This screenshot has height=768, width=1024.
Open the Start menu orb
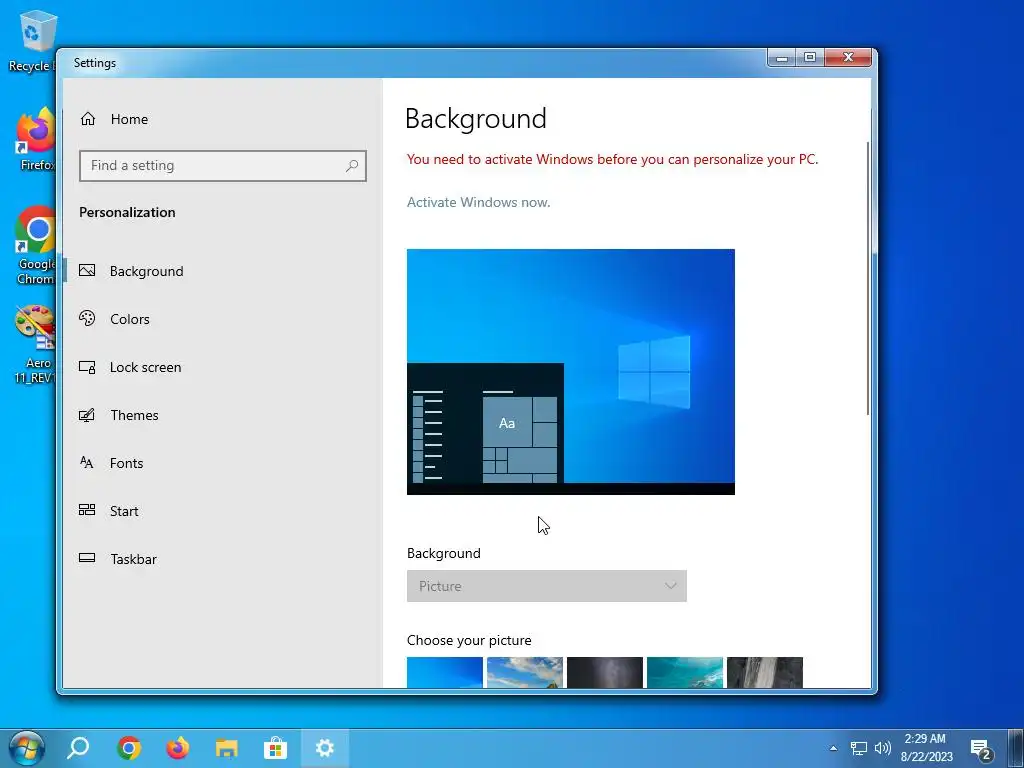27,748
